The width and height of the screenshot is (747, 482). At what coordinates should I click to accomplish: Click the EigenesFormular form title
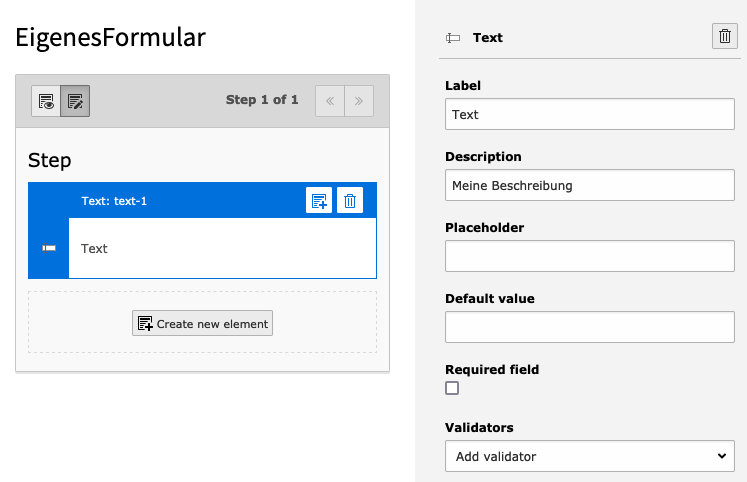click(x=111, y=37)
